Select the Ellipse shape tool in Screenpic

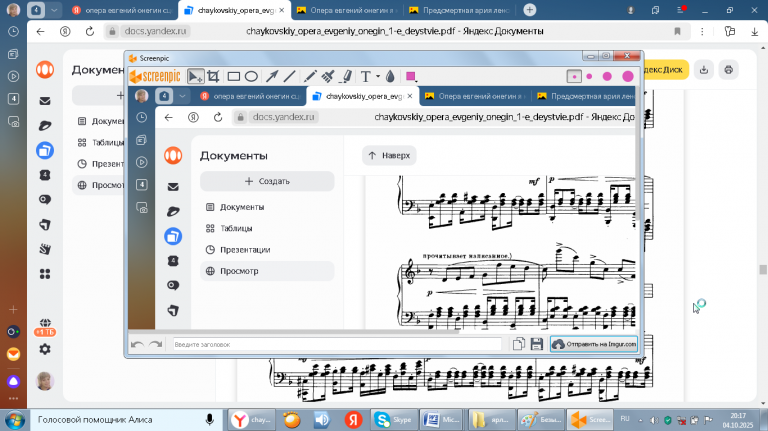(x=251, y=76)
